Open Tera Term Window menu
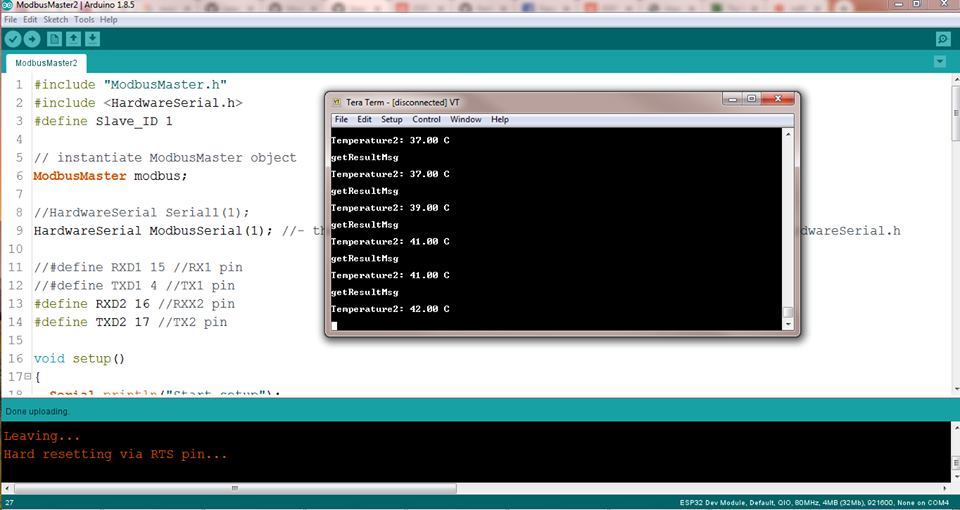The width and height of the screenshot is (960, 510). 466,119
